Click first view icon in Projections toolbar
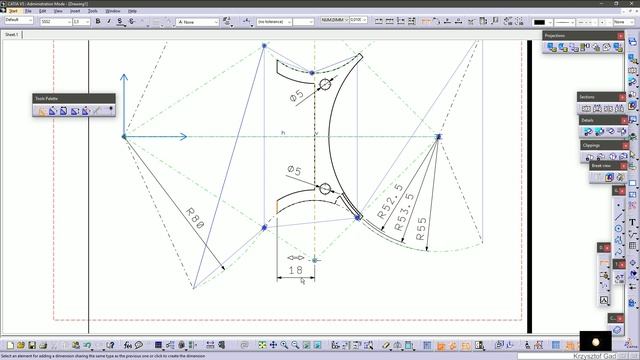Viewport: 640px width, 360px height. click(552, 48)
